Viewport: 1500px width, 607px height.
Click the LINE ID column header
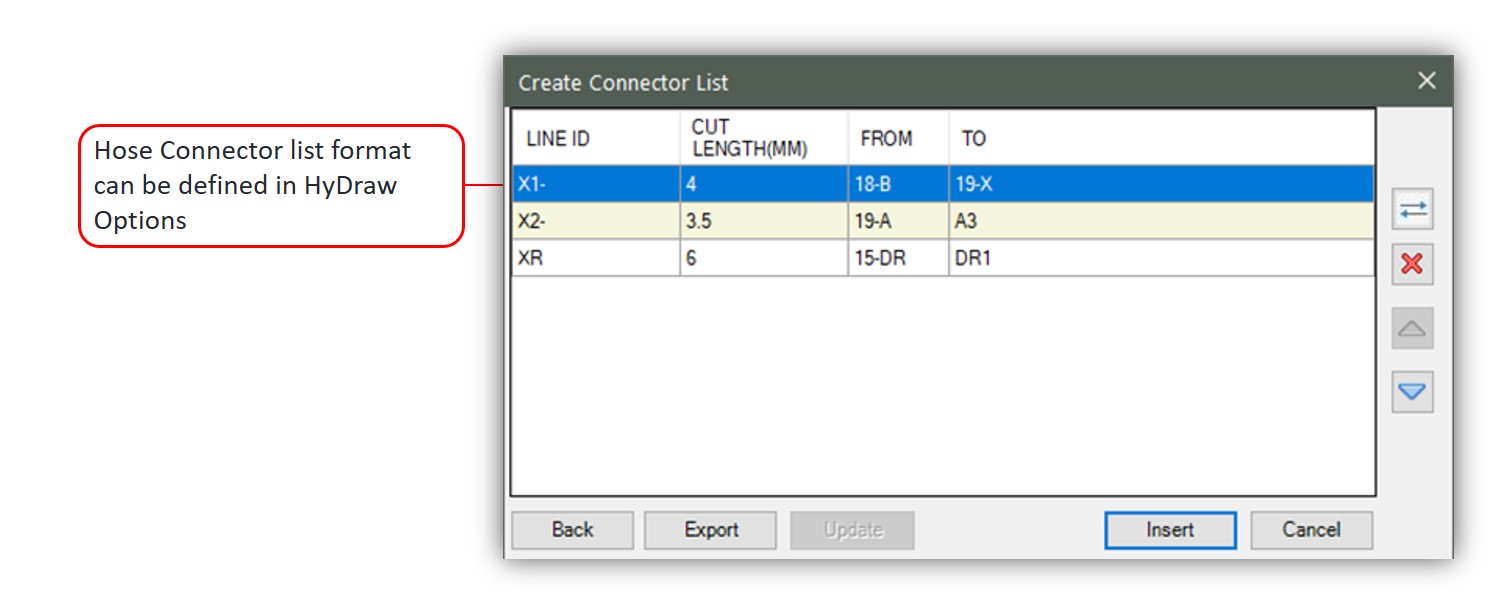[x=596, y=138]
